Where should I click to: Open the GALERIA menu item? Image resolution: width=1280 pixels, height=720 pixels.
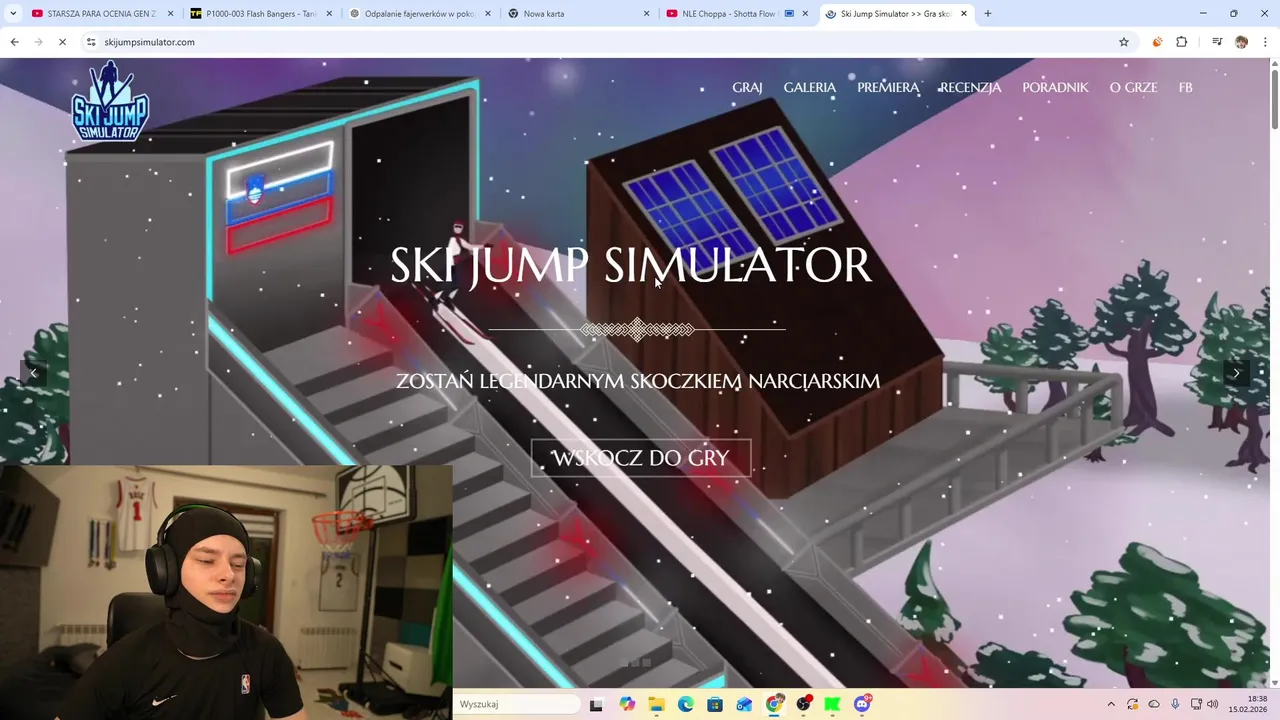tap(810, 88)
